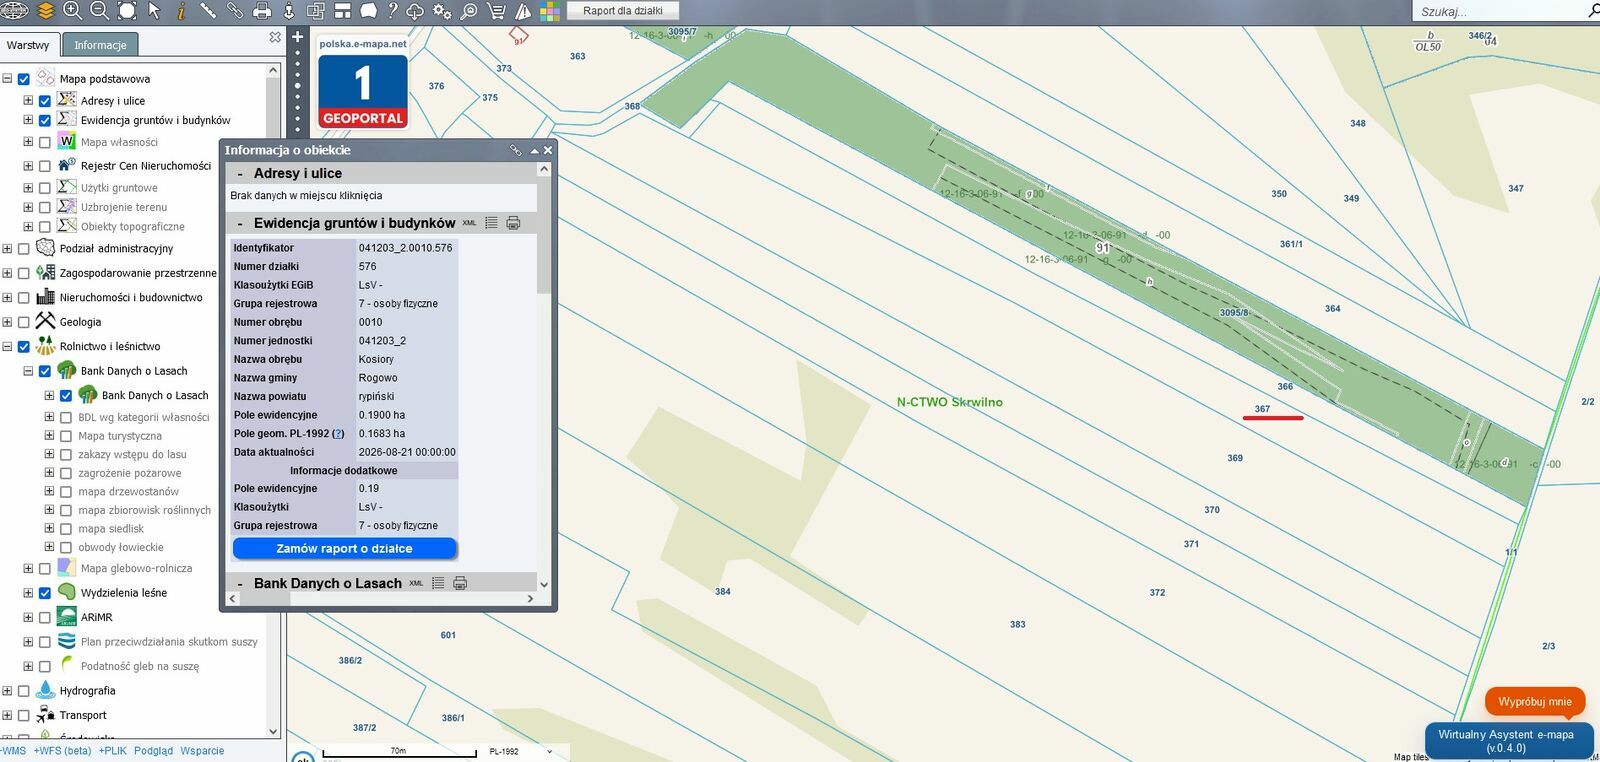
Task: Click the XML export icon for Ewidencja gruntów
Action: pyautogui.click(x=469, y=223)
